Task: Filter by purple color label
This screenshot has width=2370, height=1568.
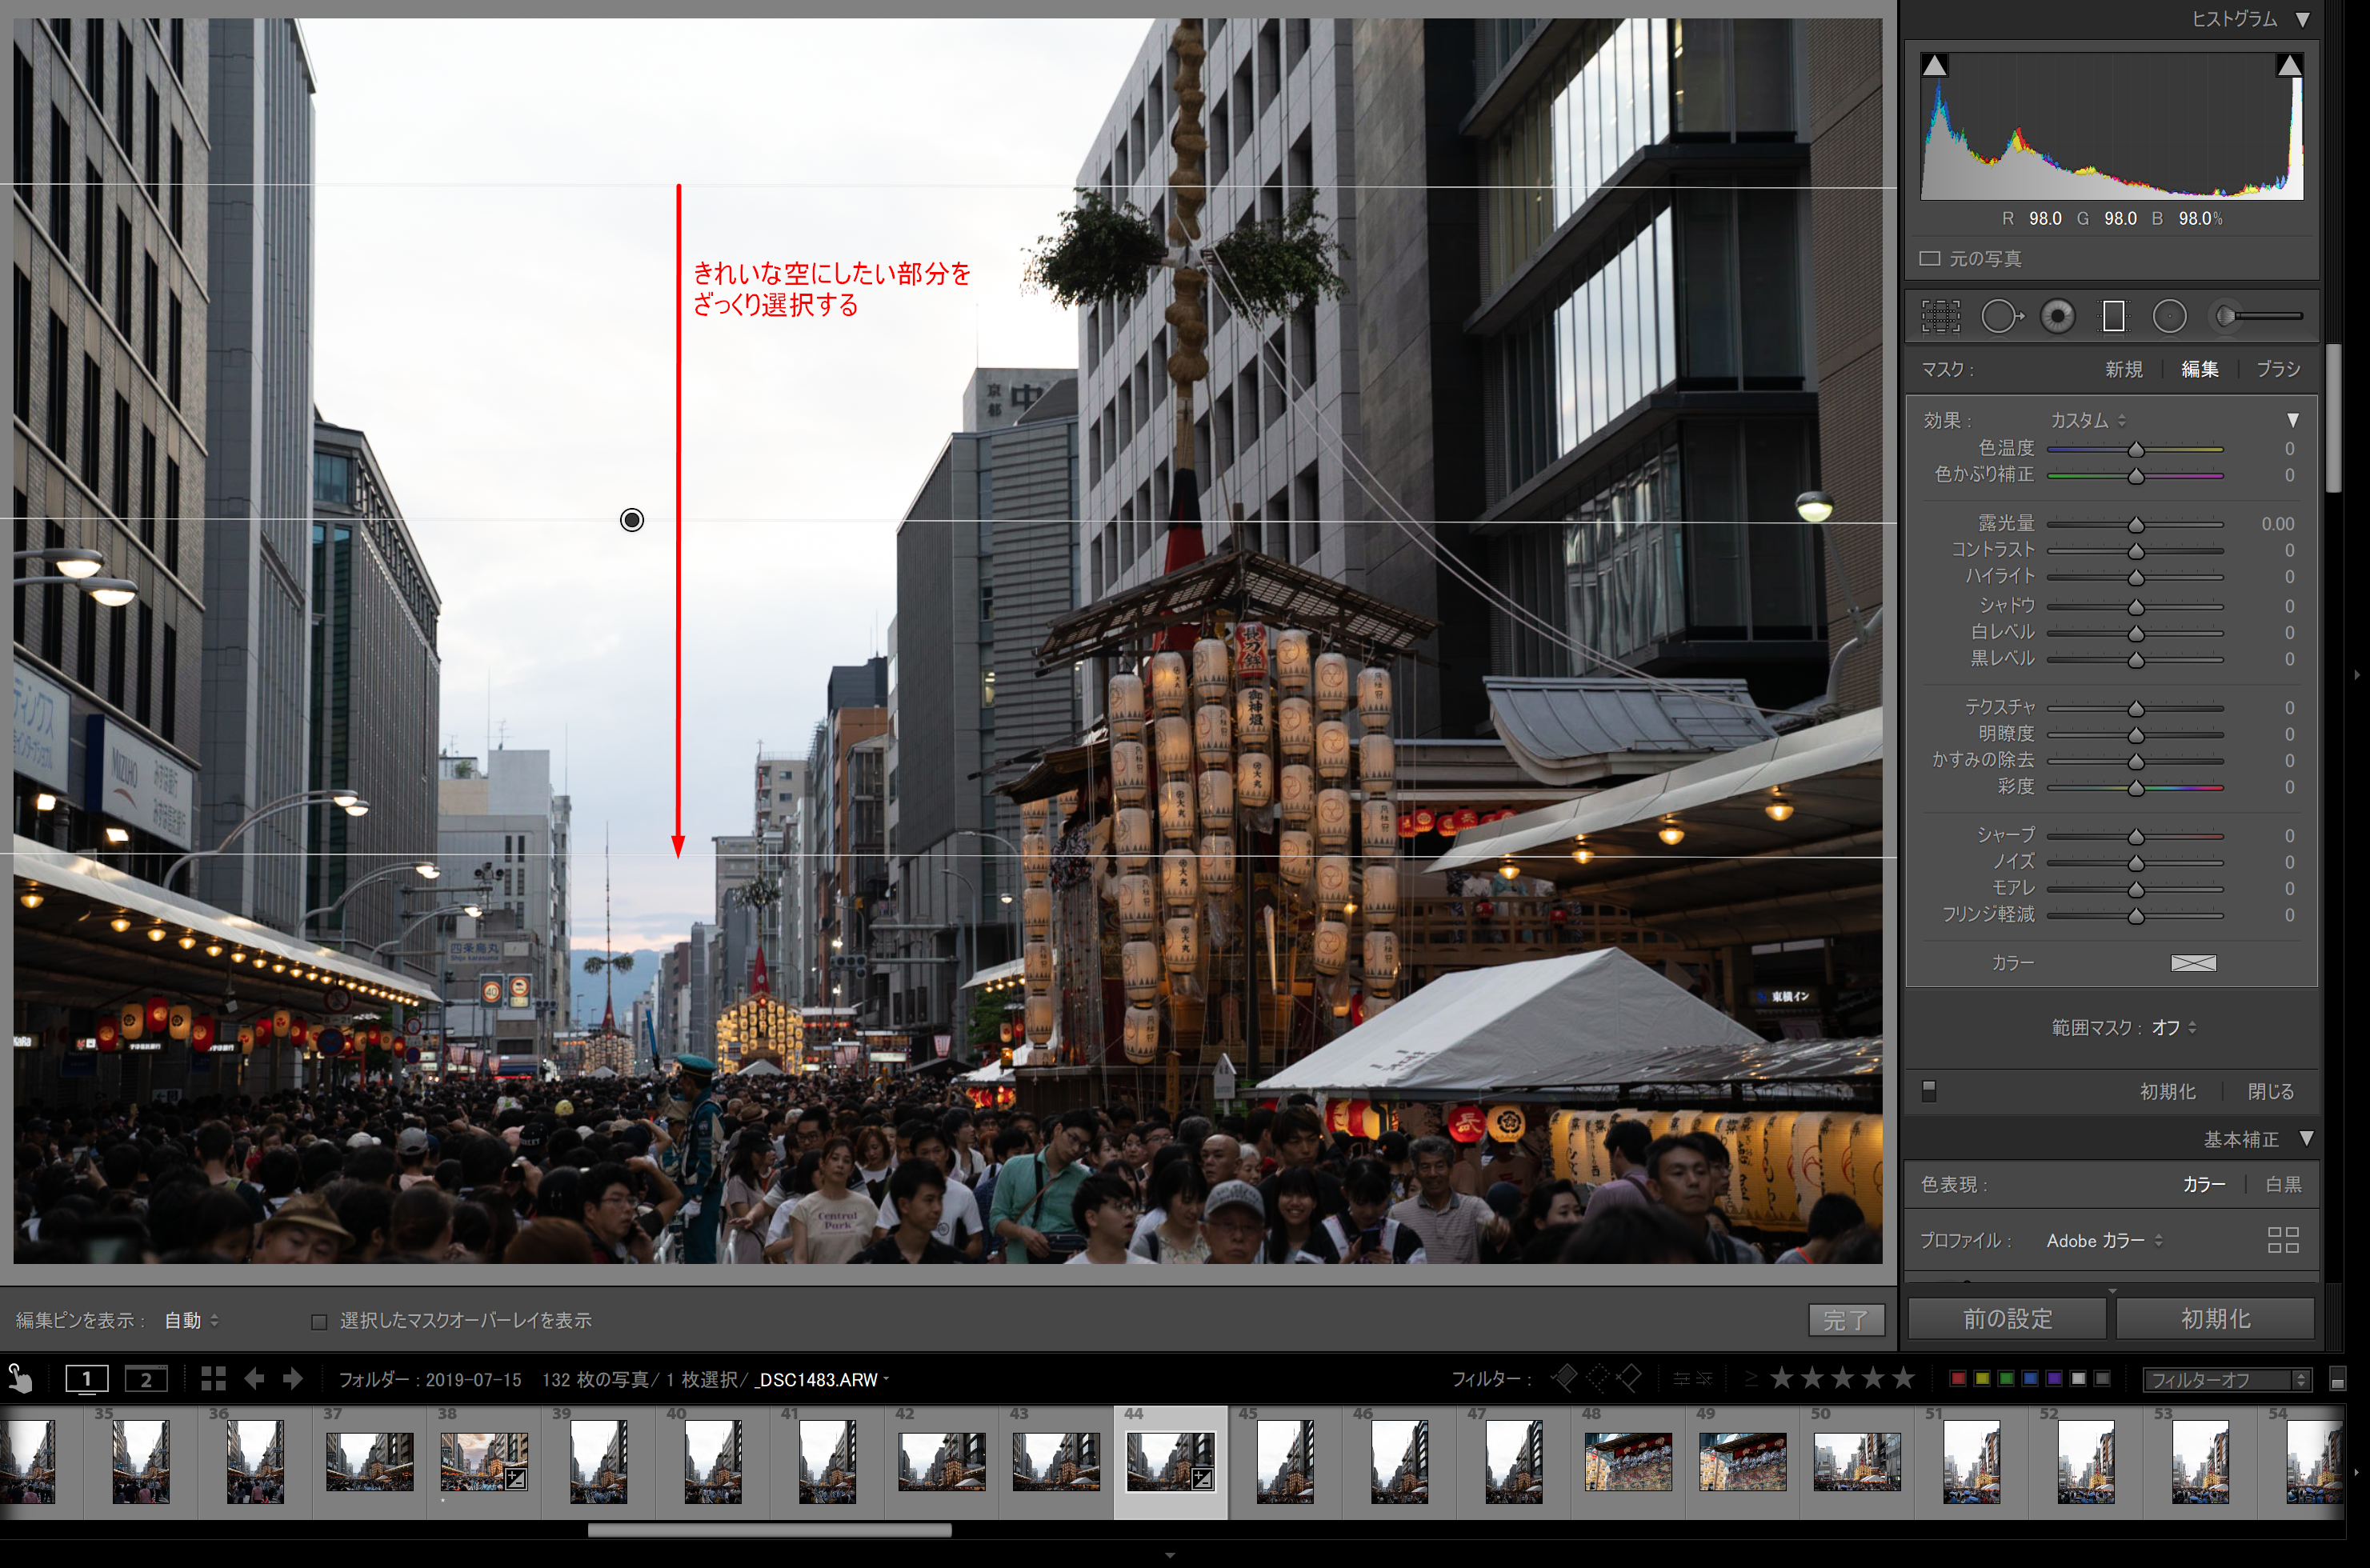Action: coord(2054,1379)
